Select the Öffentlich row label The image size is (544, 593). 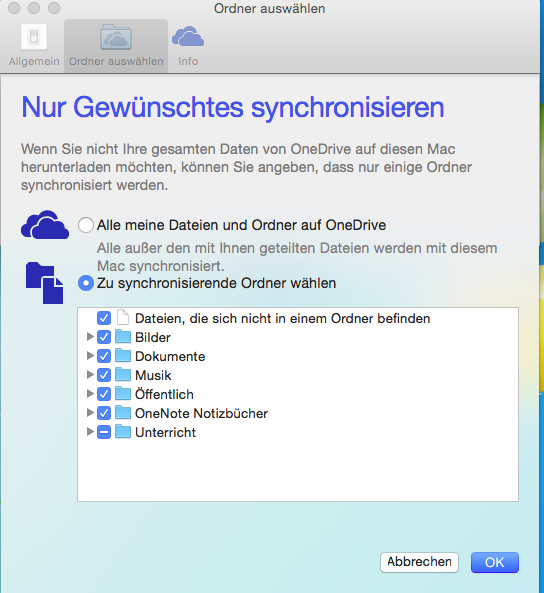click(164, 394)
